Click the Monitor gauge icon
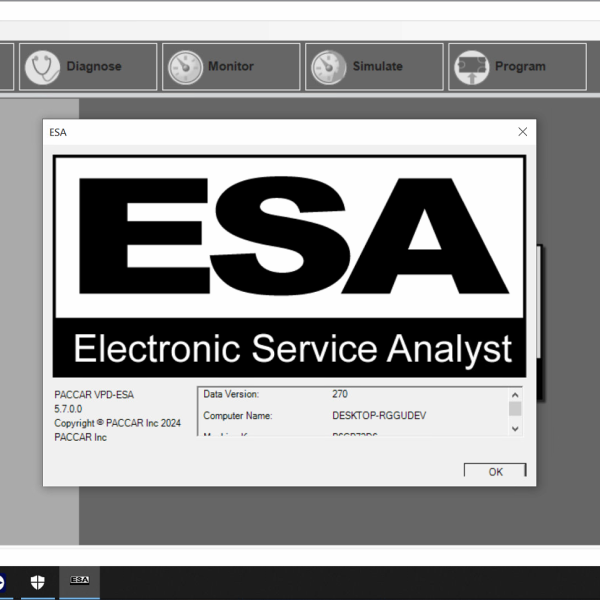 [185, 67]
